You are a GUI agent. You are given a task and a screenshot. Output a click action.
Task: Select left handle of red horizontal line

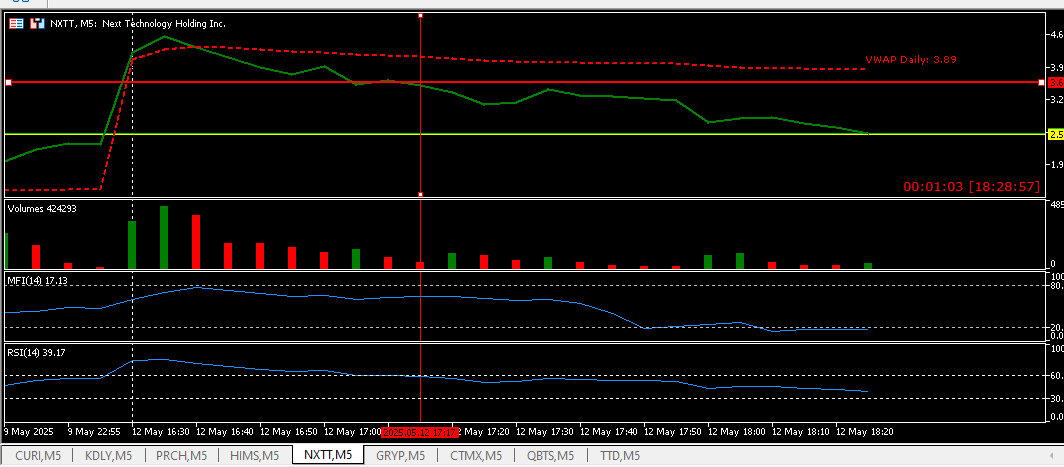pyautogui.click(x=9, y=82)
